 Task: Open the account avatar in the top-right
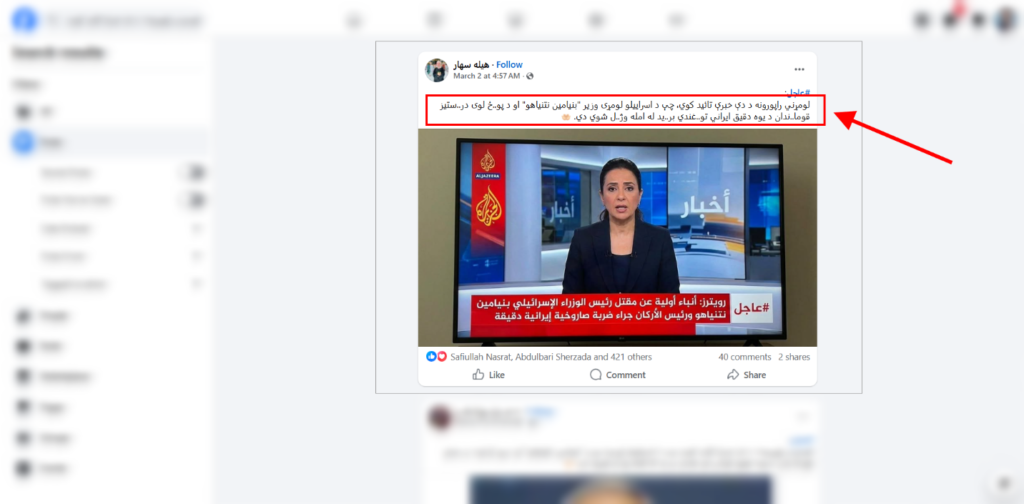pos(1006,20)
